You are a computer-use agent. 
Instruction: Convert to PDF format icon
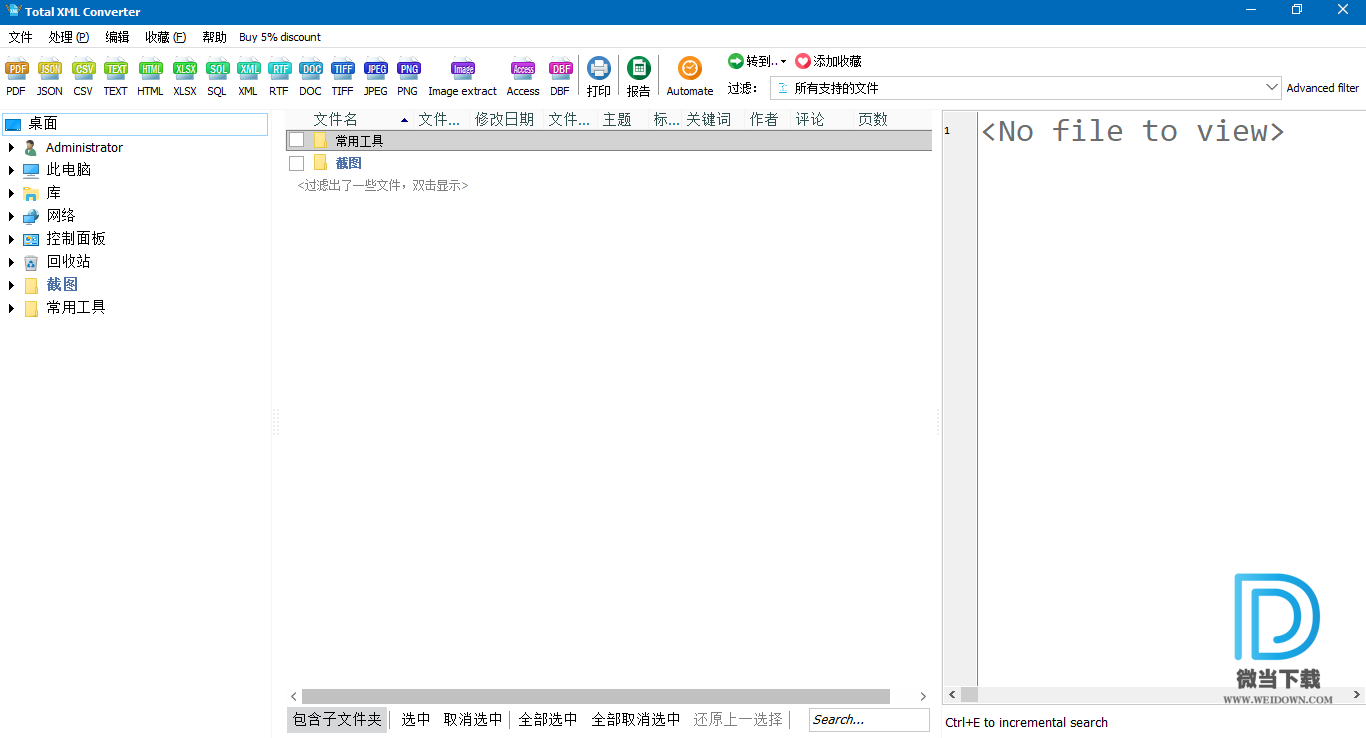pyautogui.click(x=16, y=70)
